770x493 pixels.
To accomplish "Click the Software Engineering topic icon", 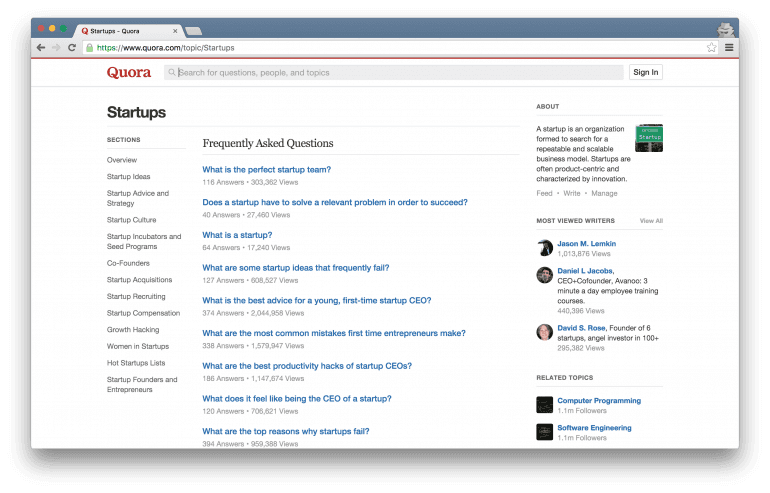I will [x=545, y=432].
